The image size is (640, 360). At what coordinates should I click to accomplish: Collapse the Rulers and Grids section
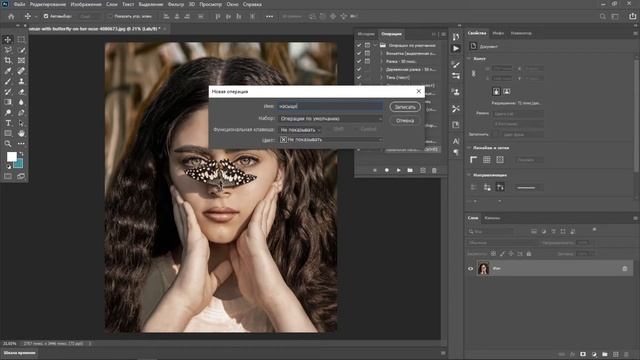pos(469,148)
